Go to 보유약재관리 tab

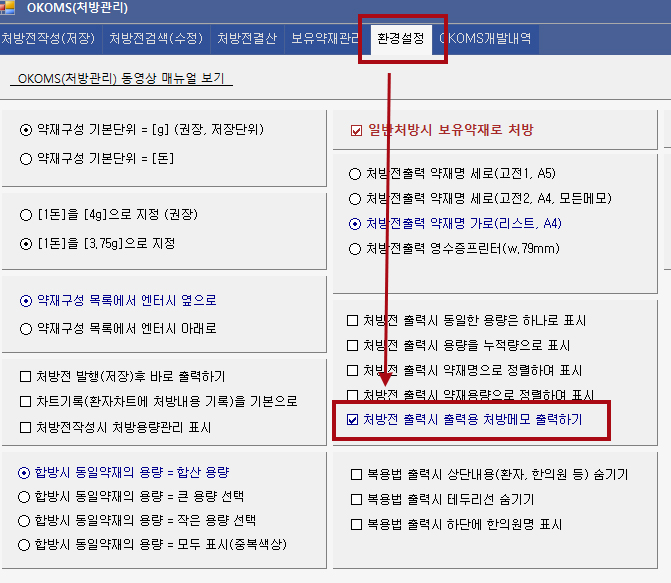point(325,39)
